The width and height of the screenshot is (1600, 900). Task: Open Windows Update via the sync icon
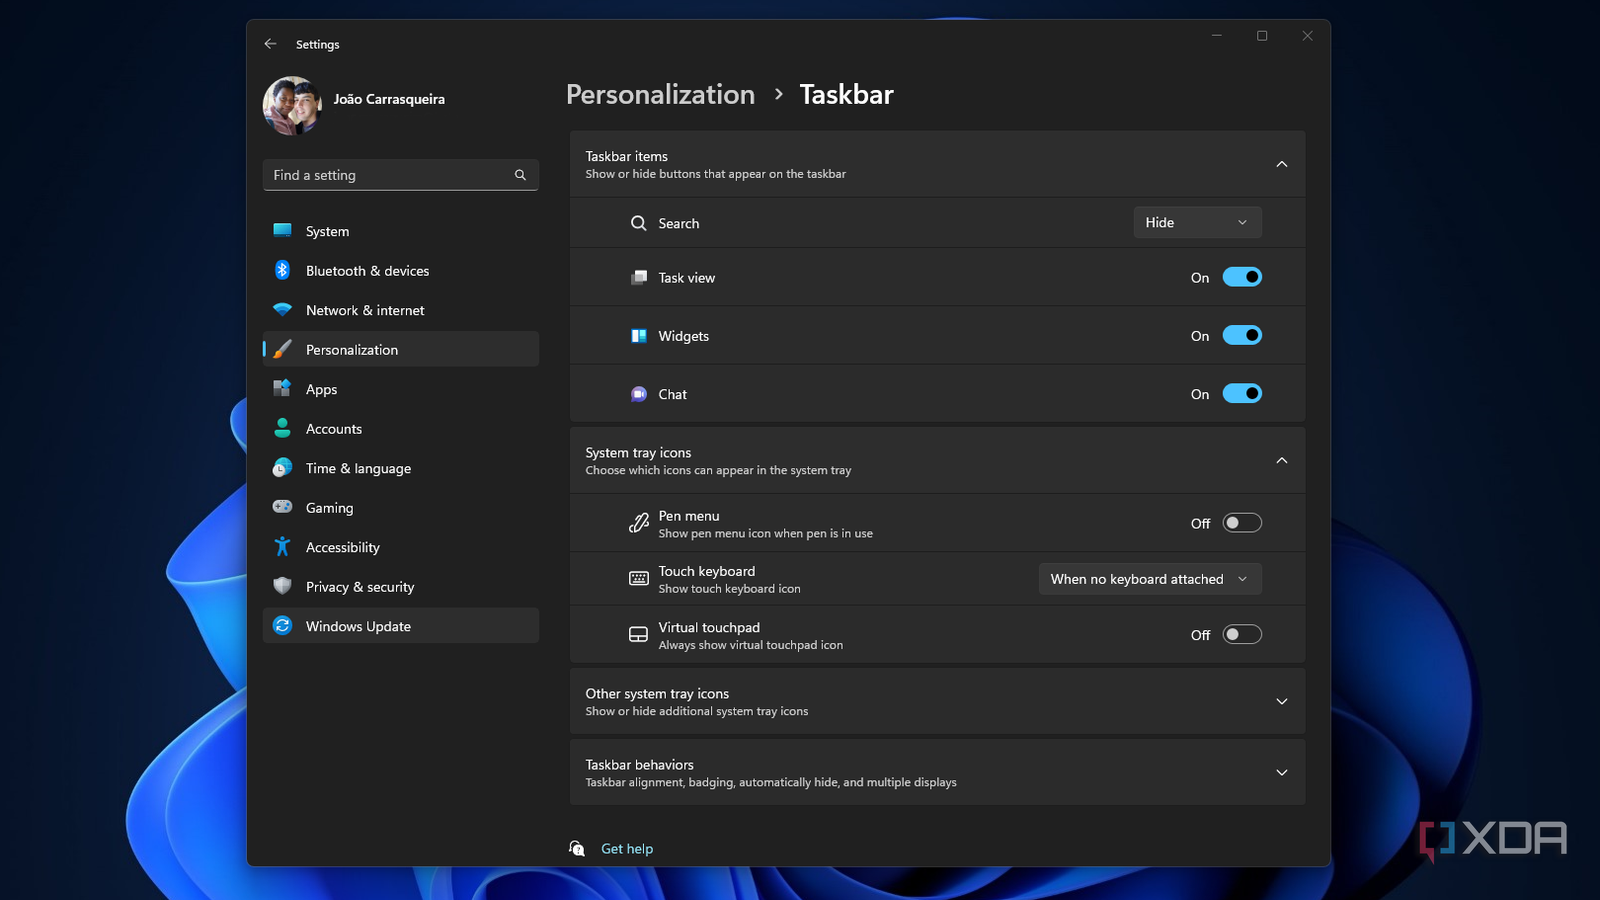point(282,625)
